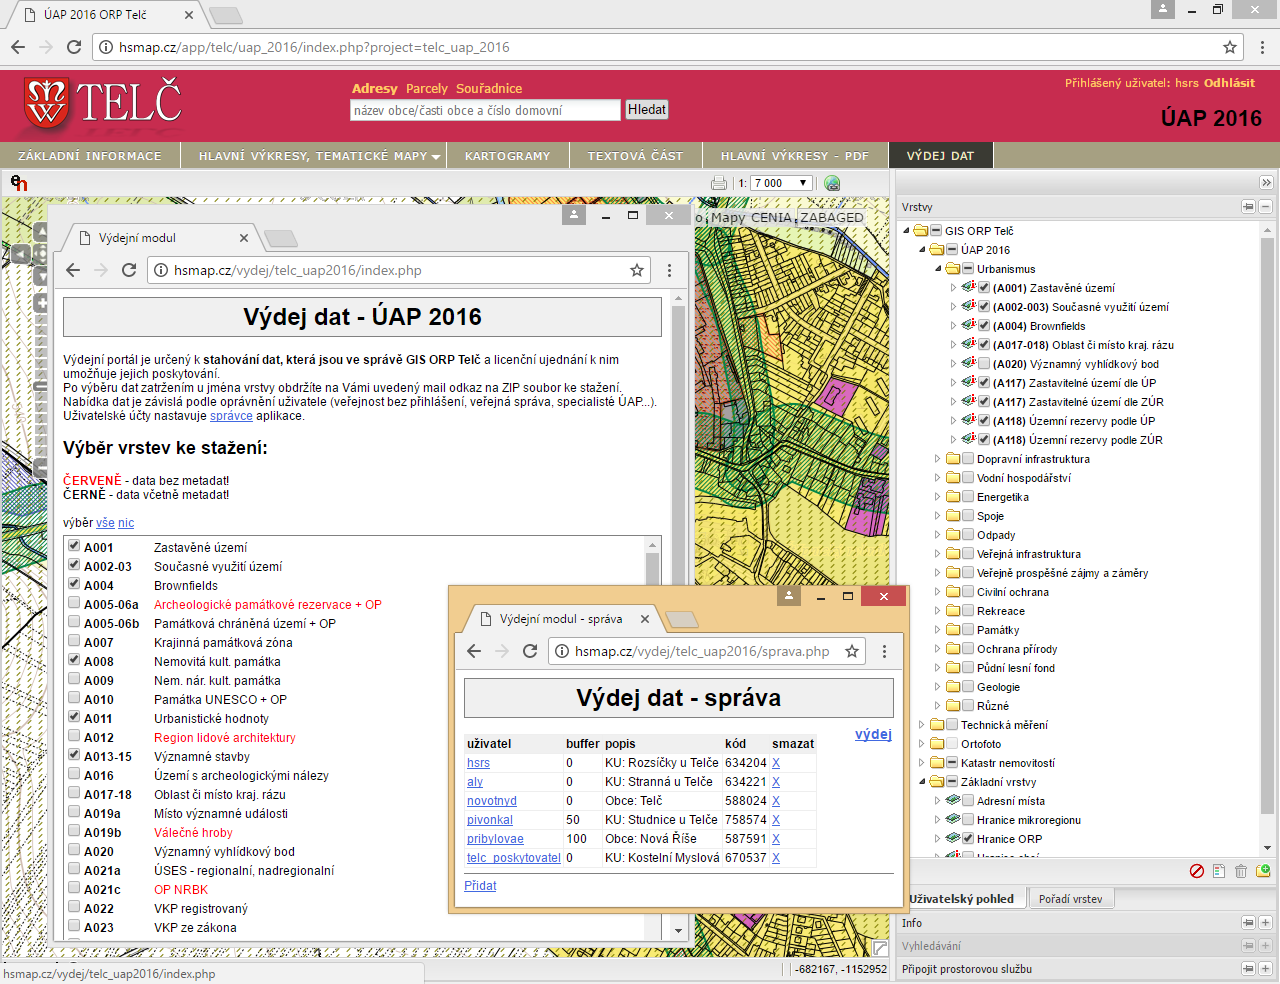Screen dimensions: 1280x984
Task: Click the green globe icon beside scale
Action: 832,183
